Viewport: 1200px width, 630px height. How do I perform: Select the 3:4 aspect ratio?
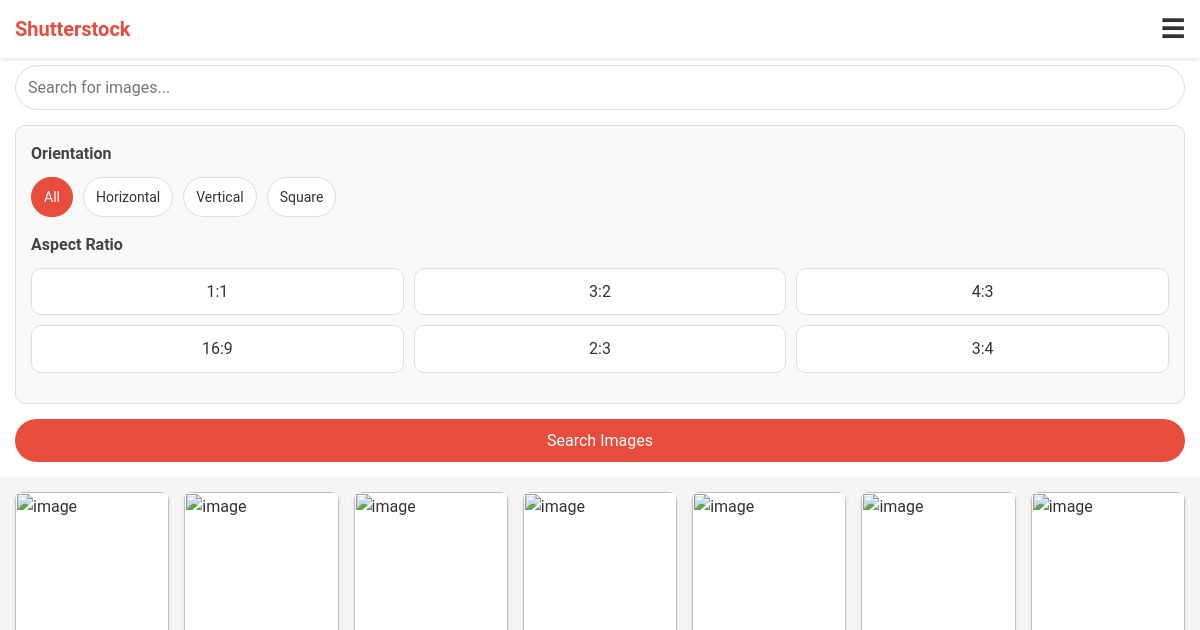click(982, 348)
